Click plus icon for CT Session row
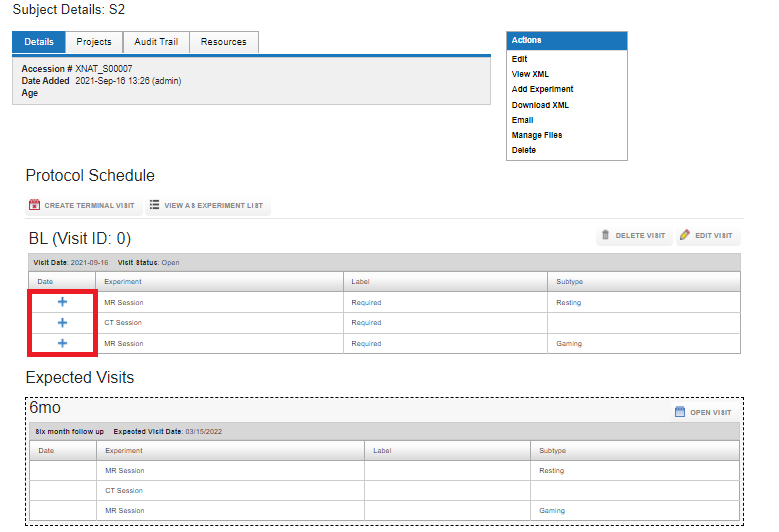Image resolution: width=779 pixels, height=532 pixels. tap(62, 323)
